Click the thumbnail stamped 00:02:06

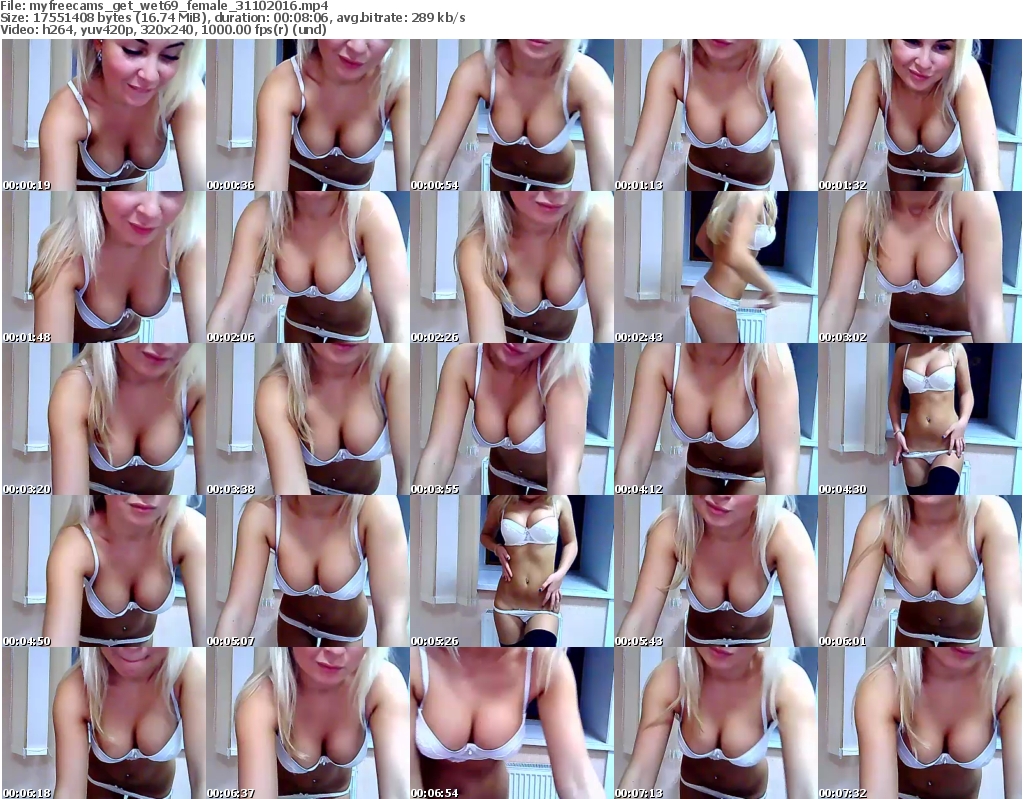(x=308, y=267)
